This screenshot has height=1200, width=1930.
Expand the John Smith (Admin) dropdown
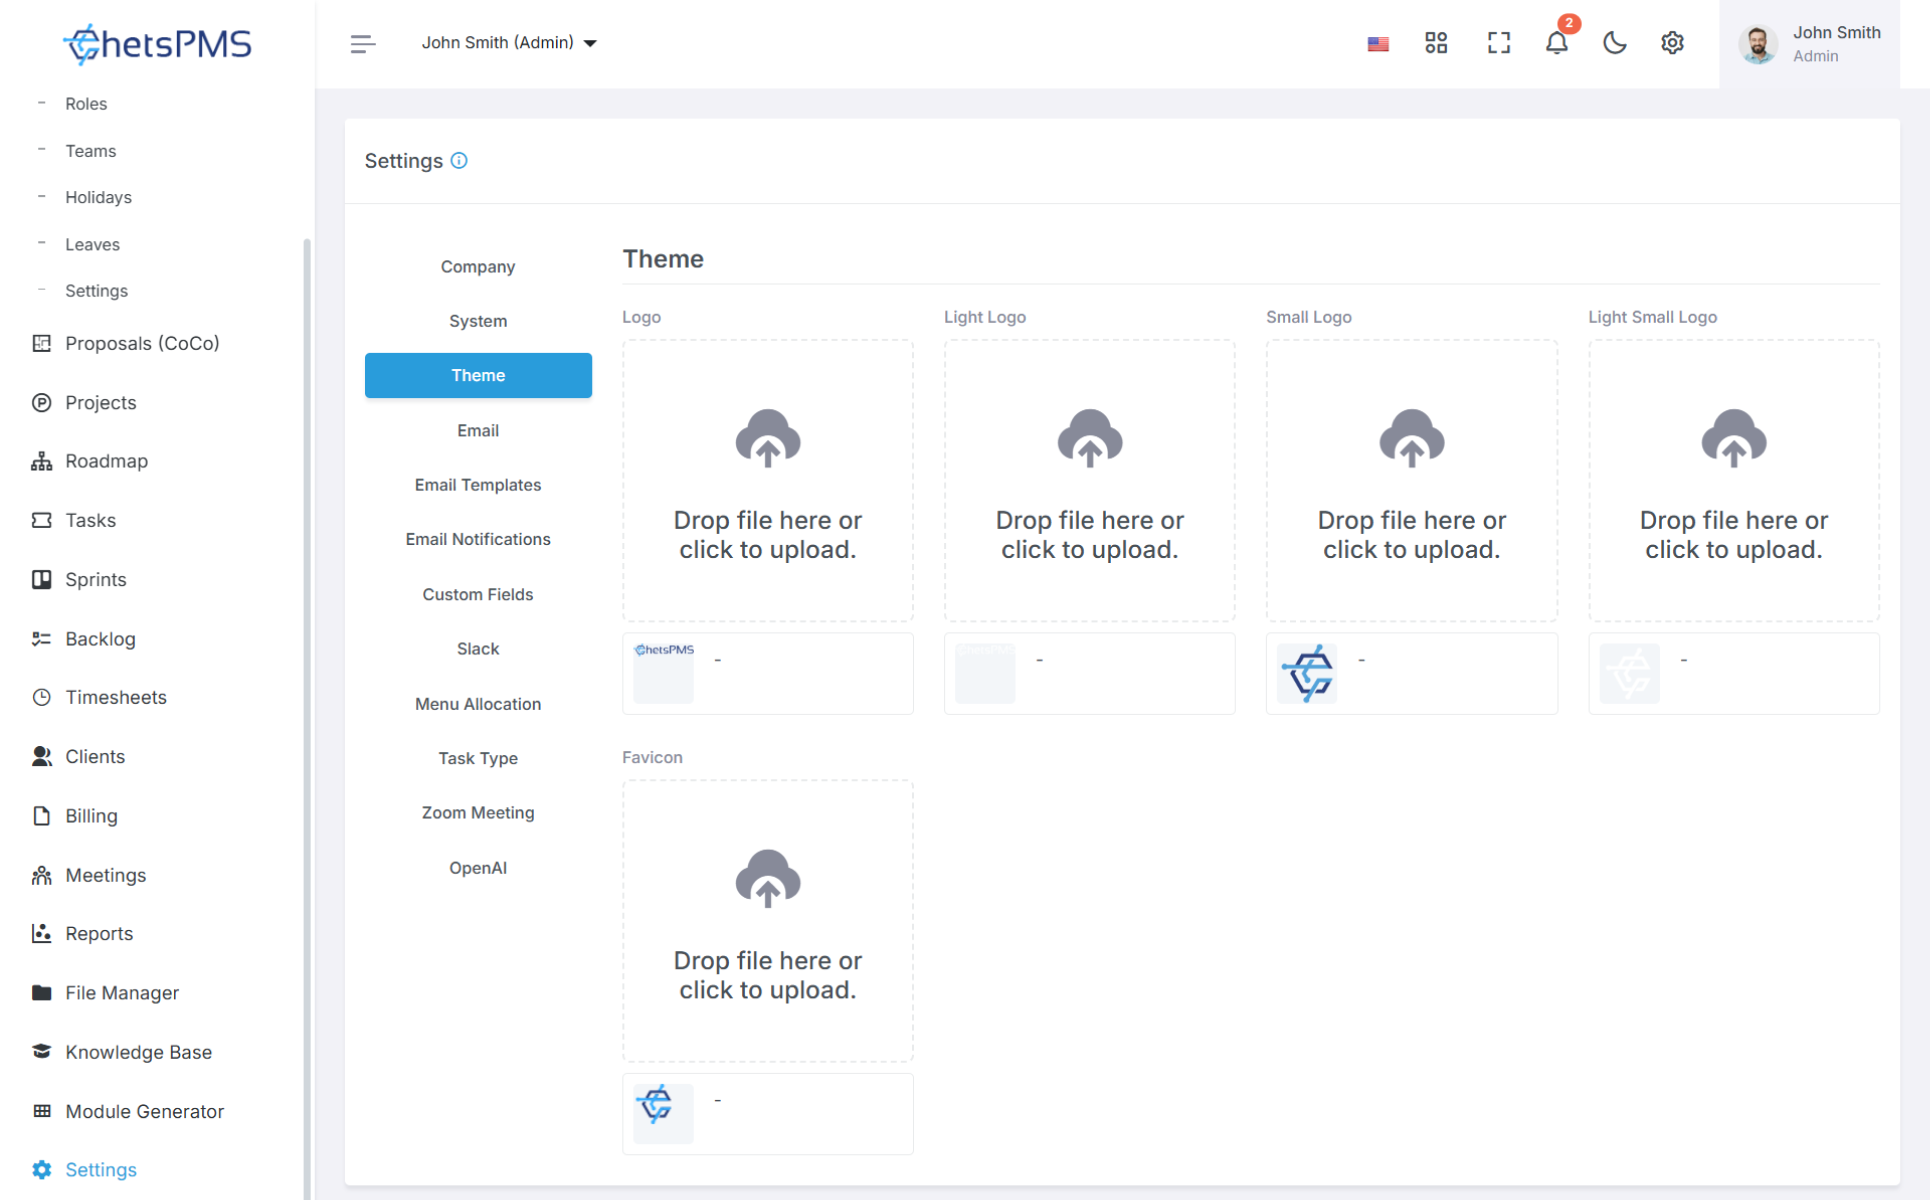point(509,43)
